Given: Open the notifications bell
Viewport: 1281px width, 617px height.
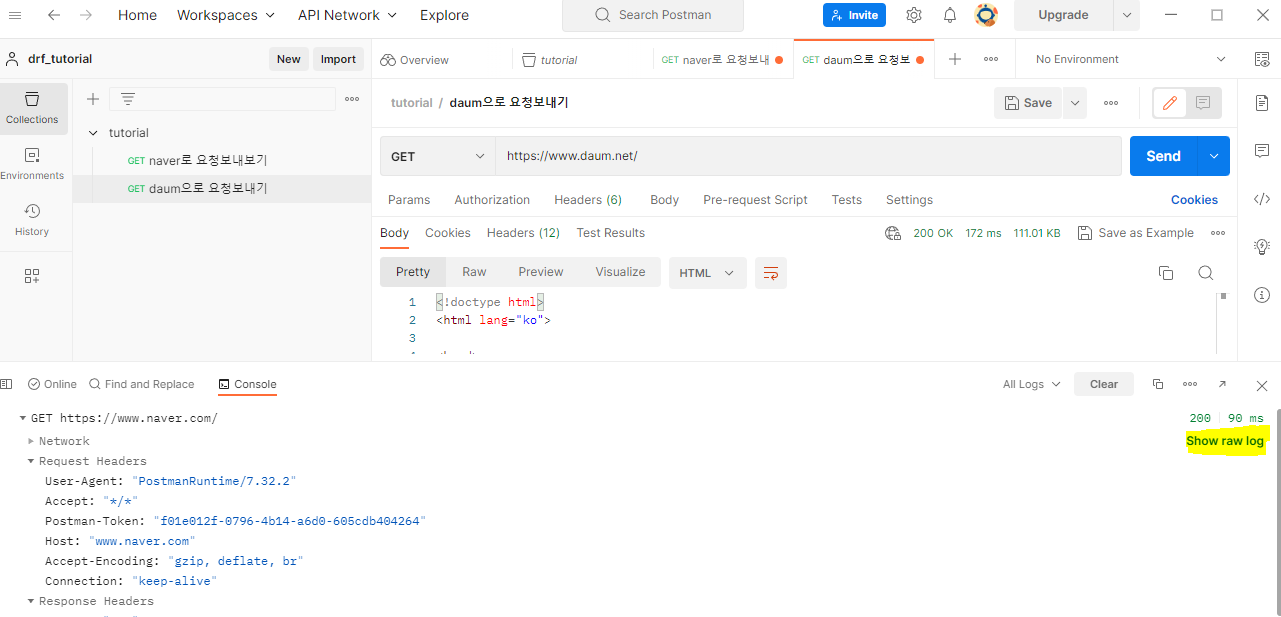Looking at the screenshot, I should 950,15.
